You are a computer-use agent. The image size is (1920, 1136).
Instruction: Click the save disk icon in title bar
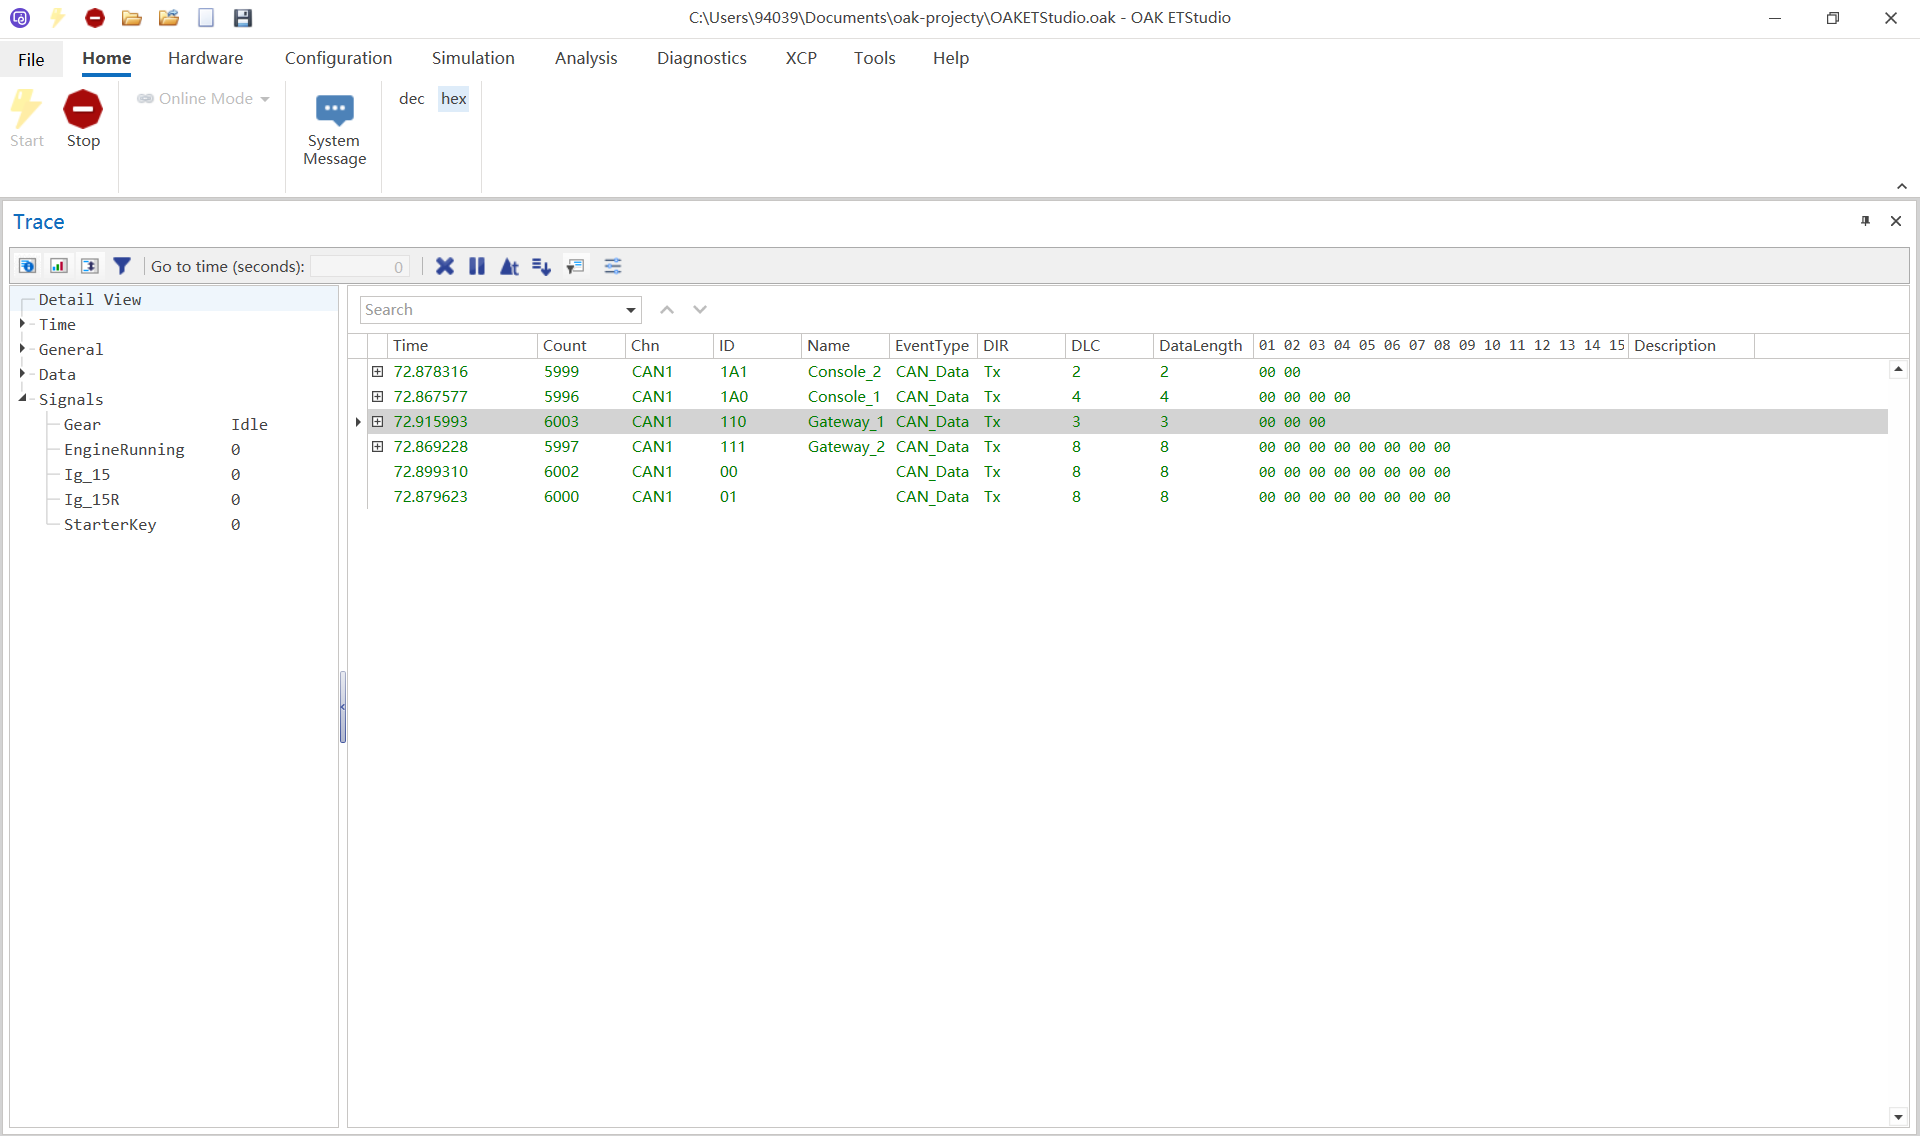coord(243,18)
